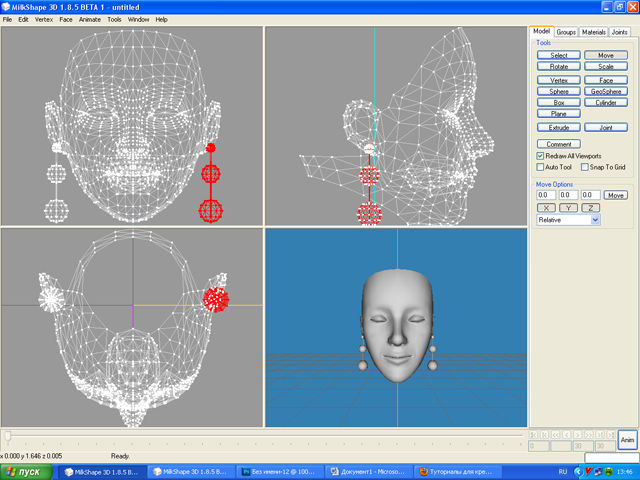Pick the GeoSphere tool
This screenshot has width=640, height=480.
pos(605,91)
